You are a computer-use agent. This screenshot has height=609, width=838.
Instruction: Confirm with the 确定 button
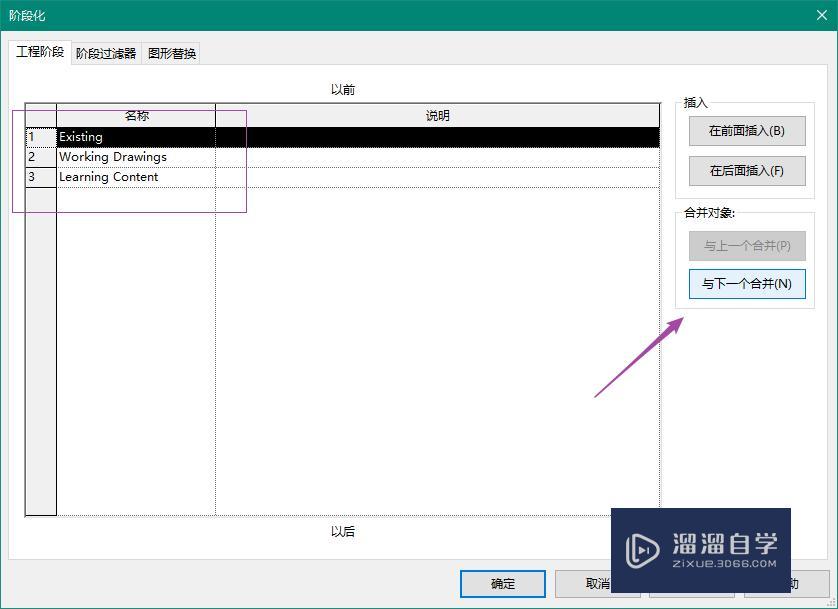[x=502, y=583]
